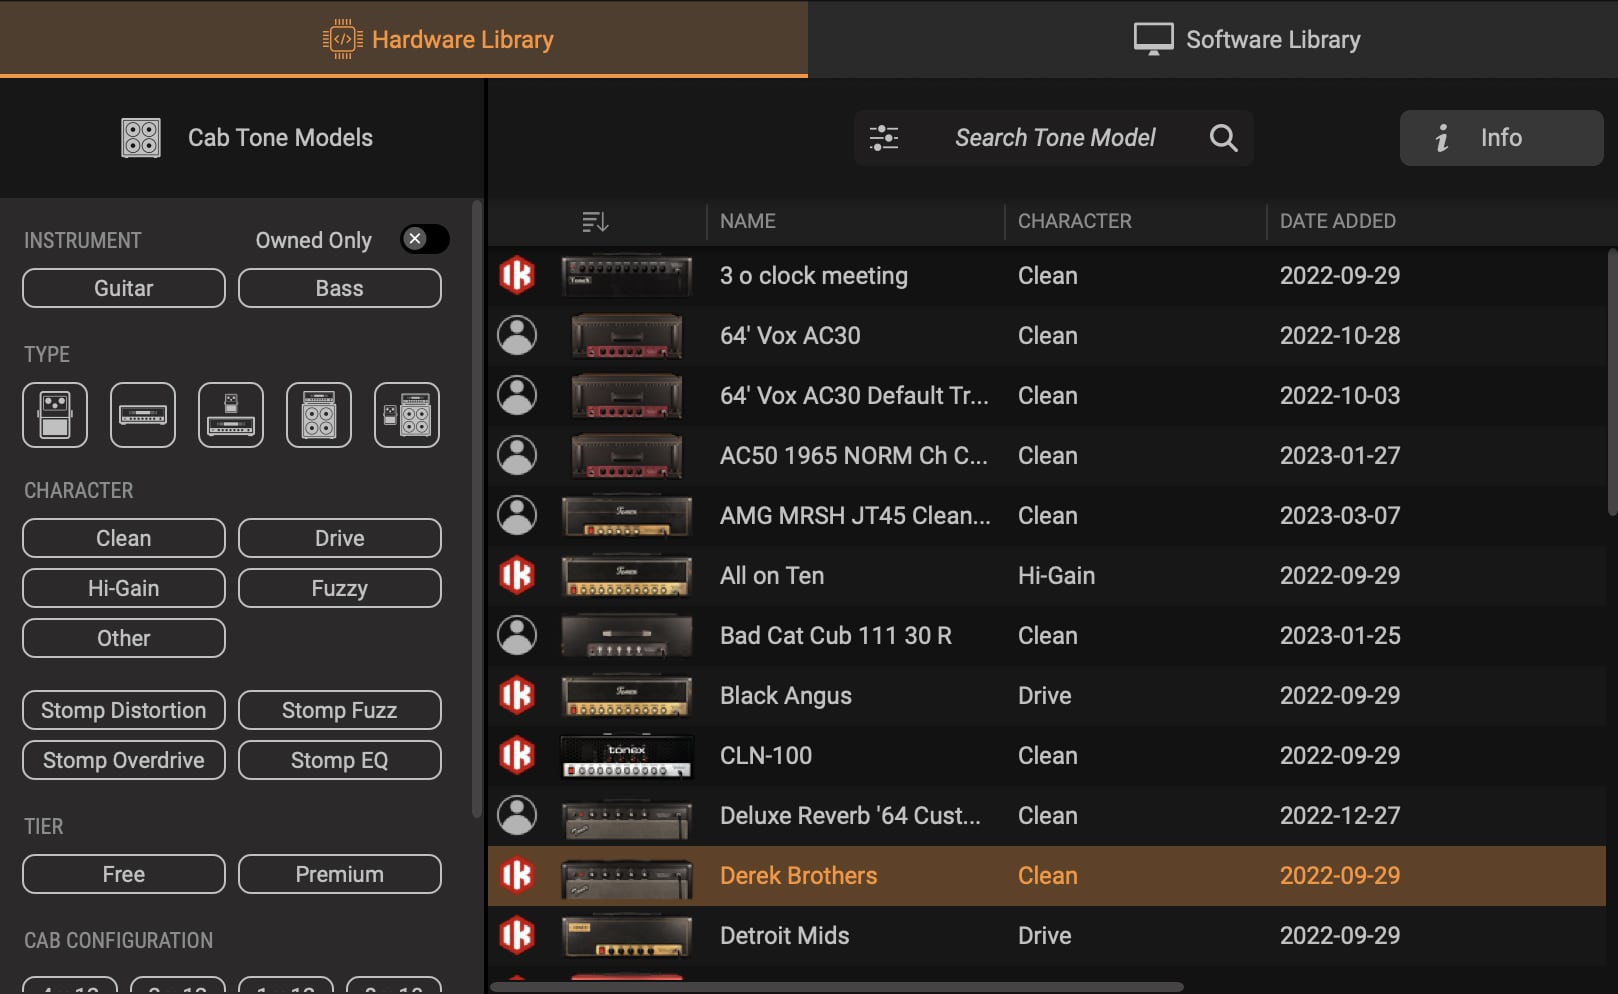
Task: Toggle the Guitar instrument filter
Action: (124, 288)
